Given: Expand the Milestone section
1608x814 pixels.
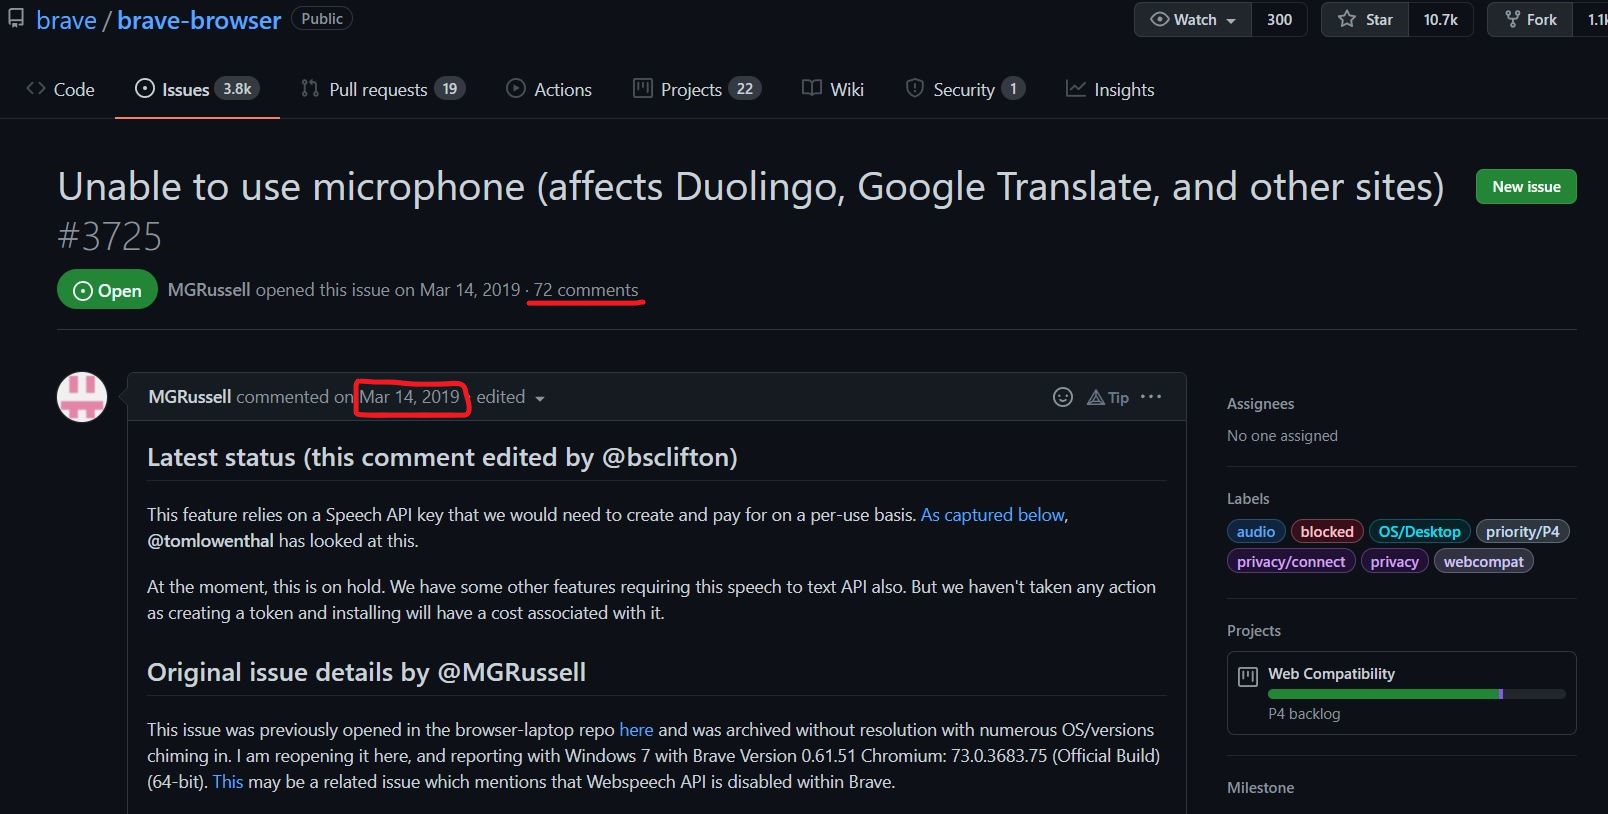Looking at the screenshot, I should [x=1260, y=788].
